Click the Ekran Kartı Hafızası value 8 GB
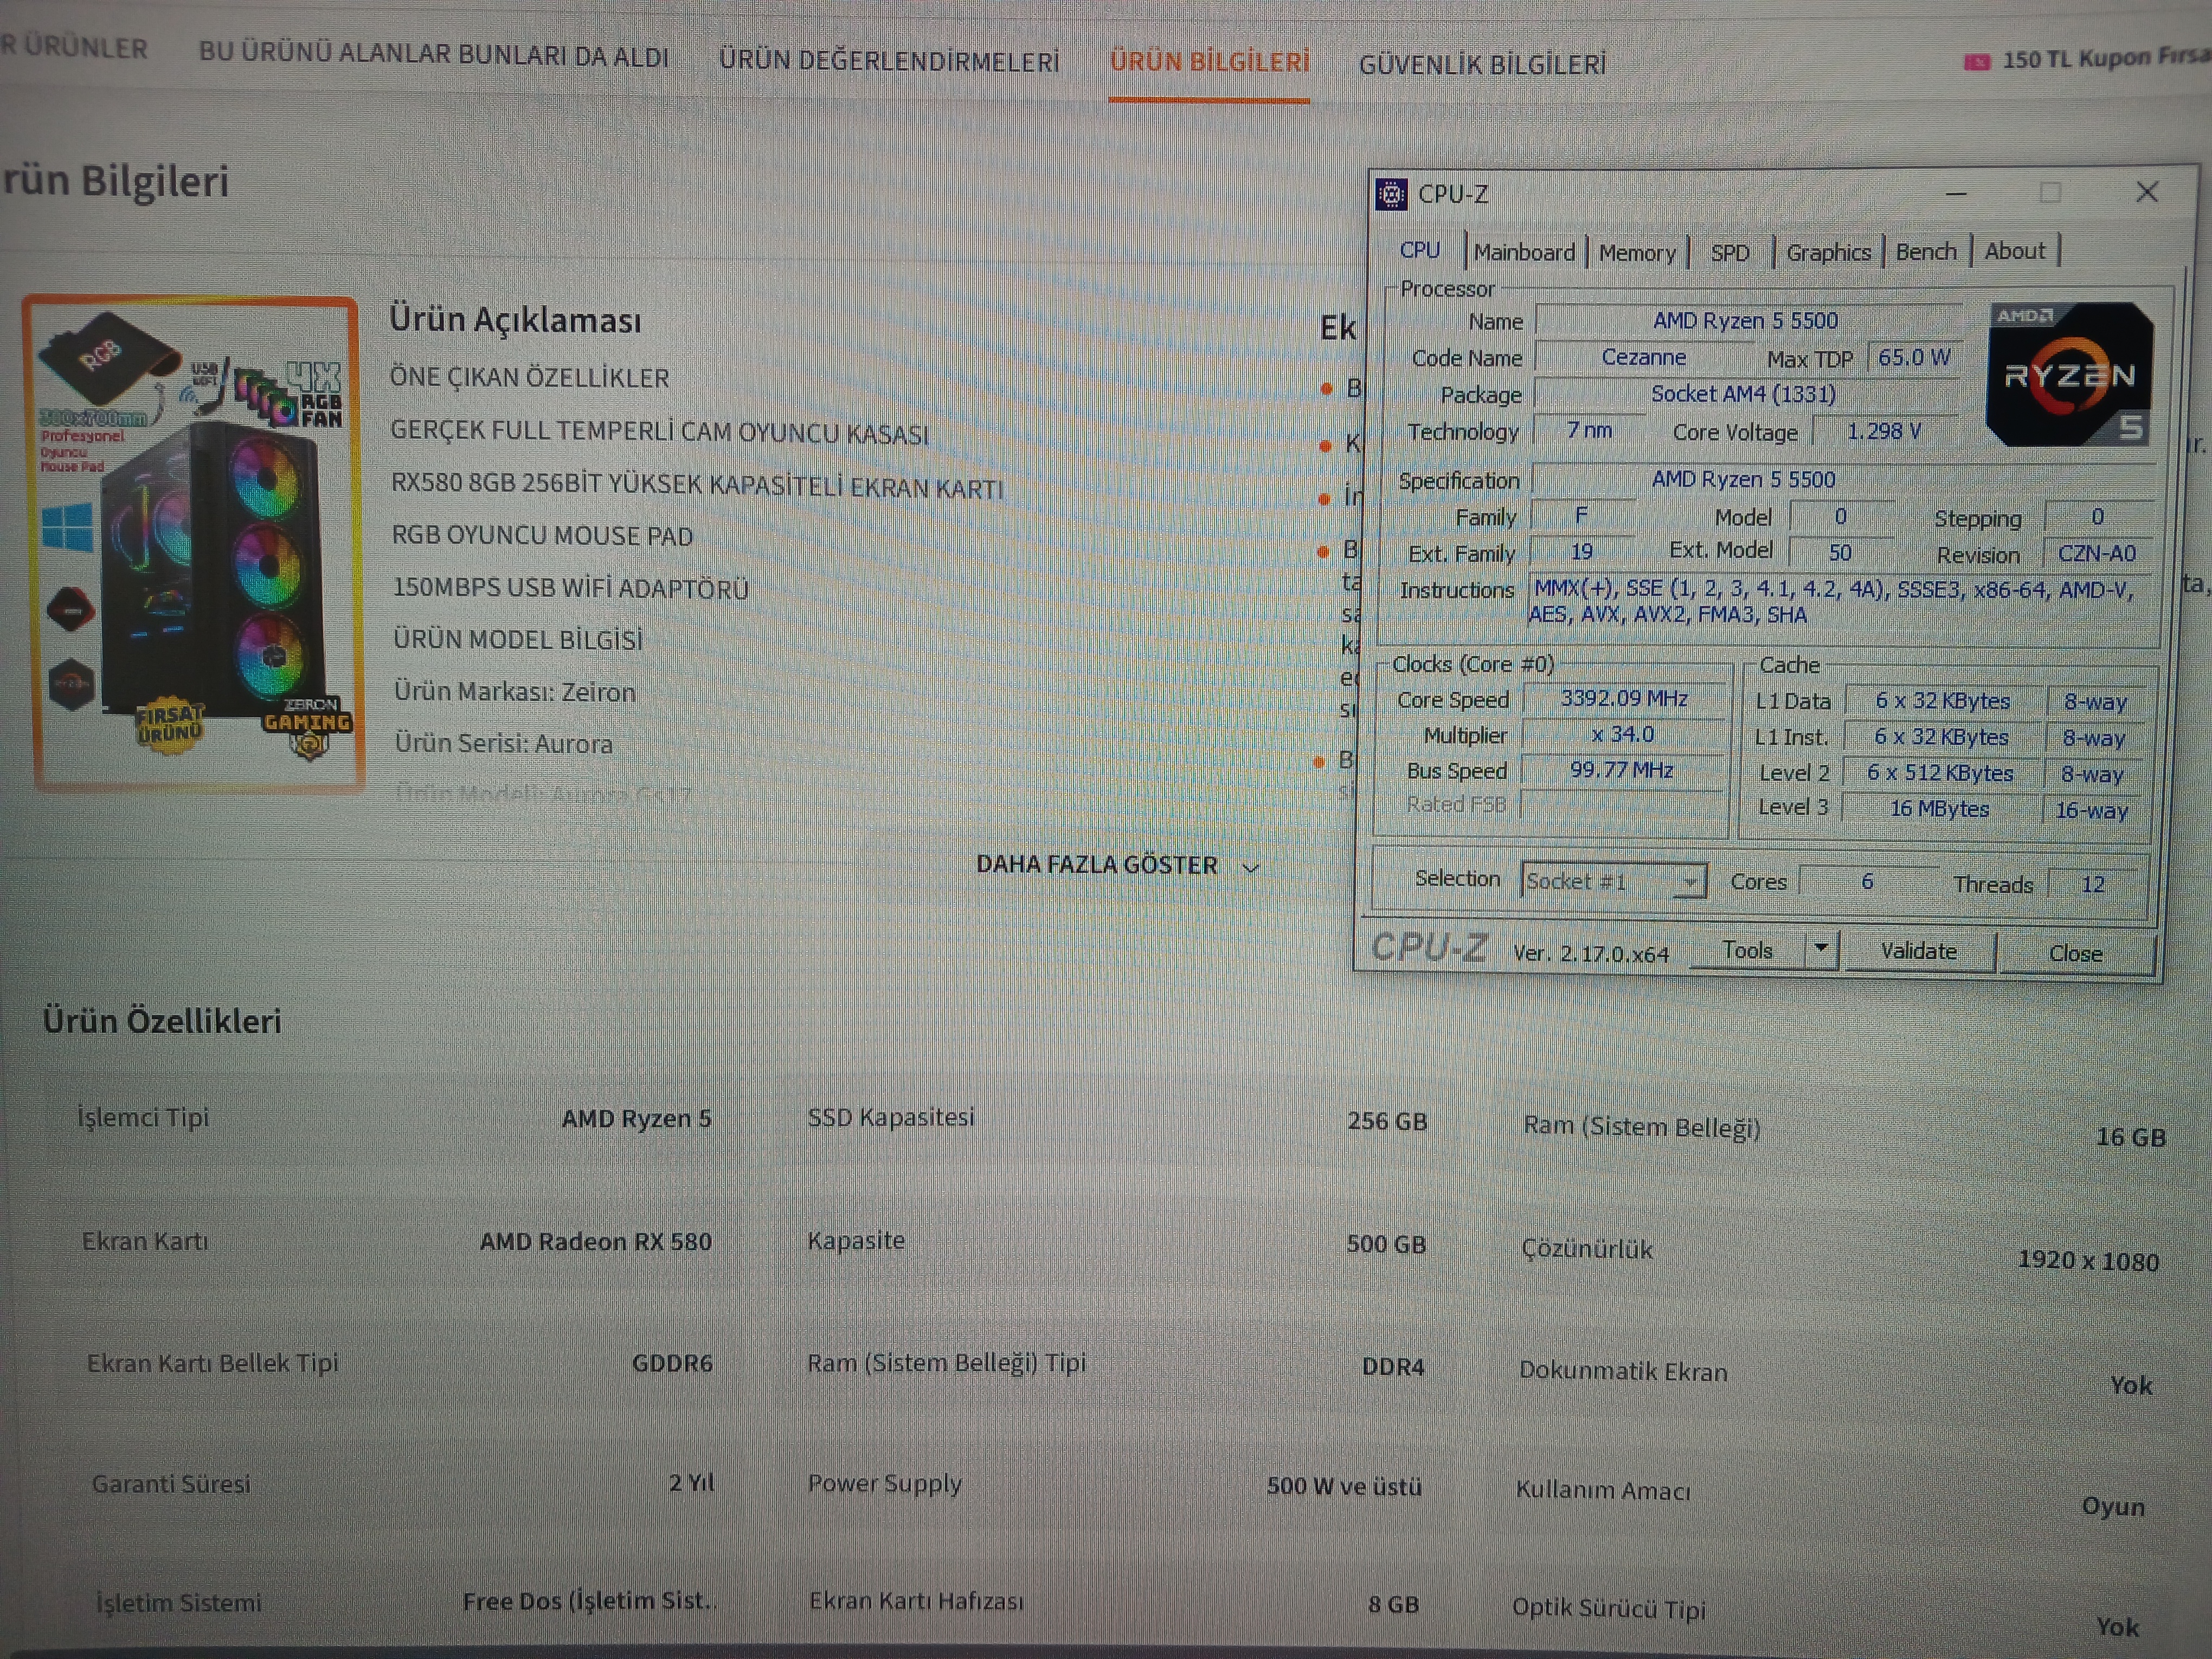 coord(1393,1605)
